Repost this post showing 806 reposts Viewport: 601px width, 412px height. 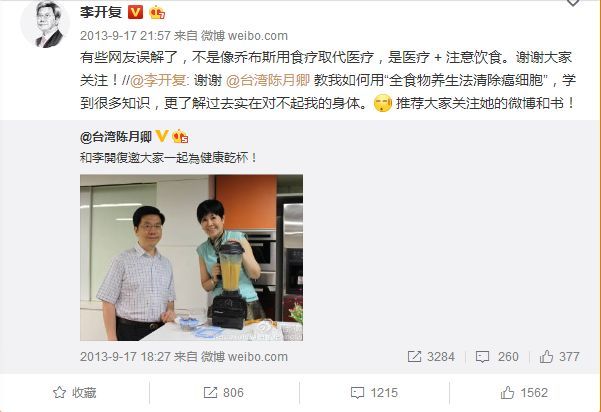(223, 392)
